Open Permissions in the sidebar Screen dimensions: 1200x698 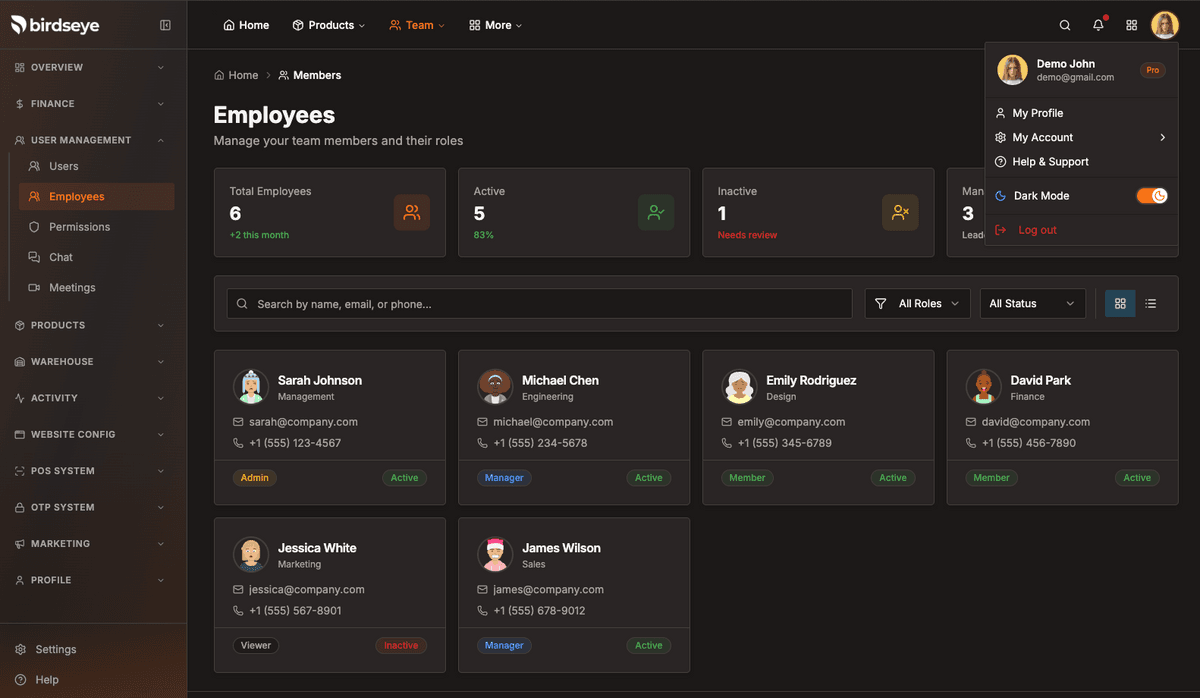[x=79, y=227]
